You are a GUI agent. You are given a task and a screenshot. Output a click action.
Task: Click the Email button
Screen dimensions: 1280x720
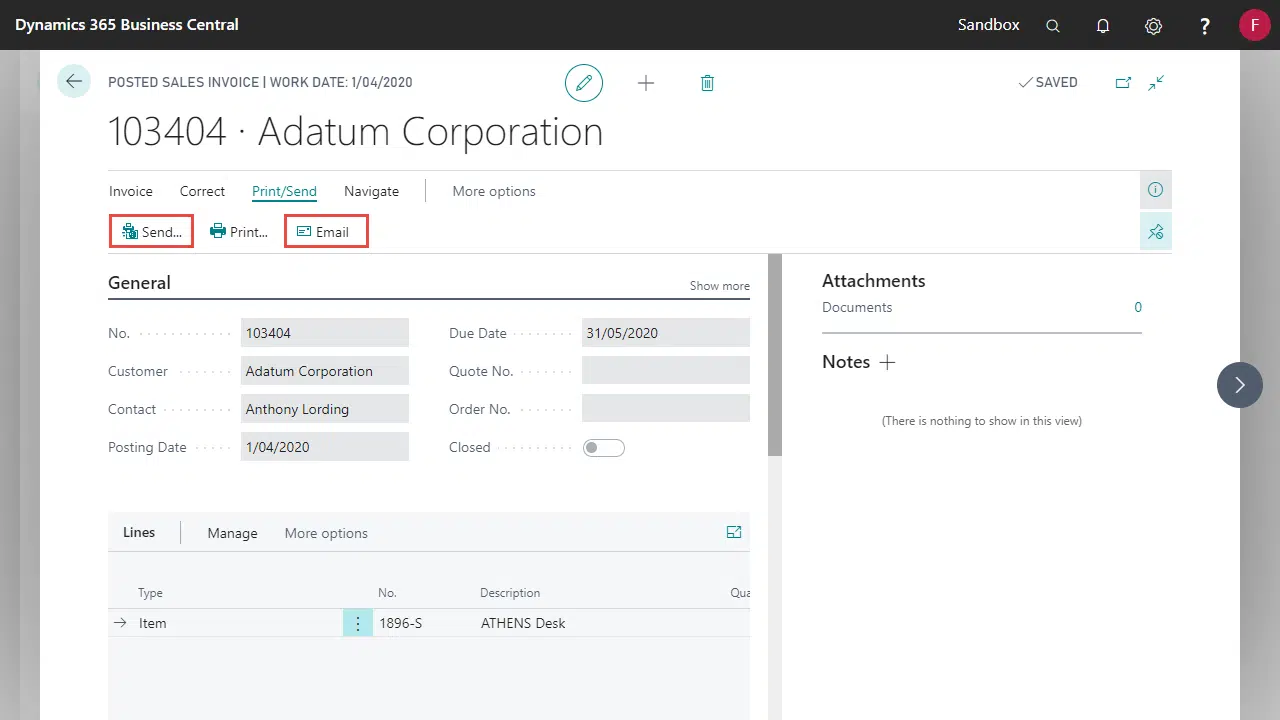pyautogui.click(x=326, y=232)
